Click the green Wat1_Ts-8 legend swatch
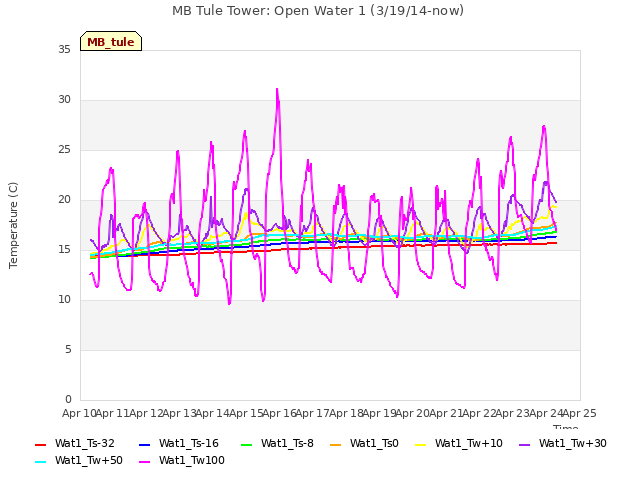This screenshot has height=480, width=640. (x=247, y=444)
